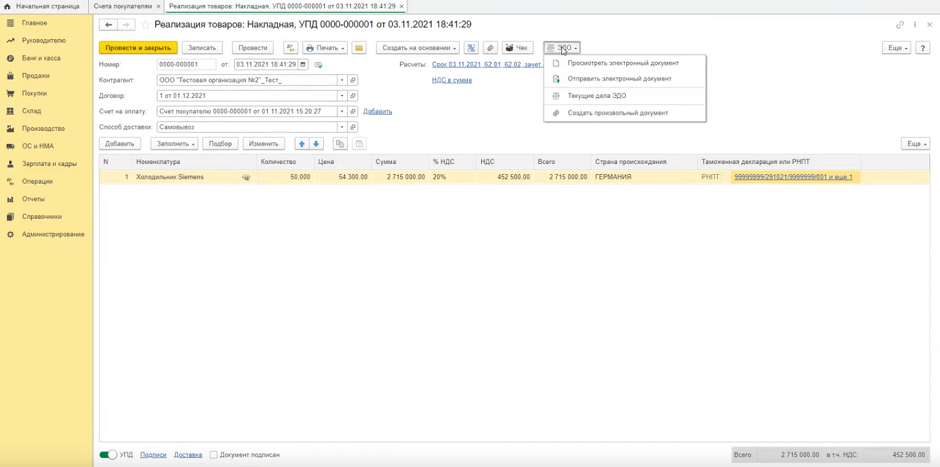The height and width of the screenshot is (467, 940).
Task: Toggle the УПД switch
Action: click(108, 455)
